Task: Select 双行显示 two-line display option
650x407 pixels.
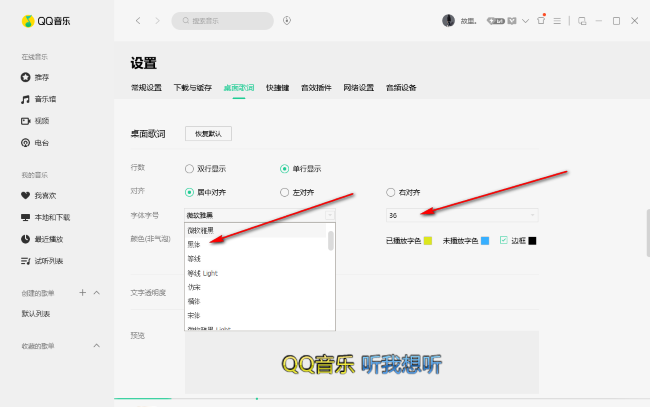Action: pyautogui.click(x=190, y=168)
